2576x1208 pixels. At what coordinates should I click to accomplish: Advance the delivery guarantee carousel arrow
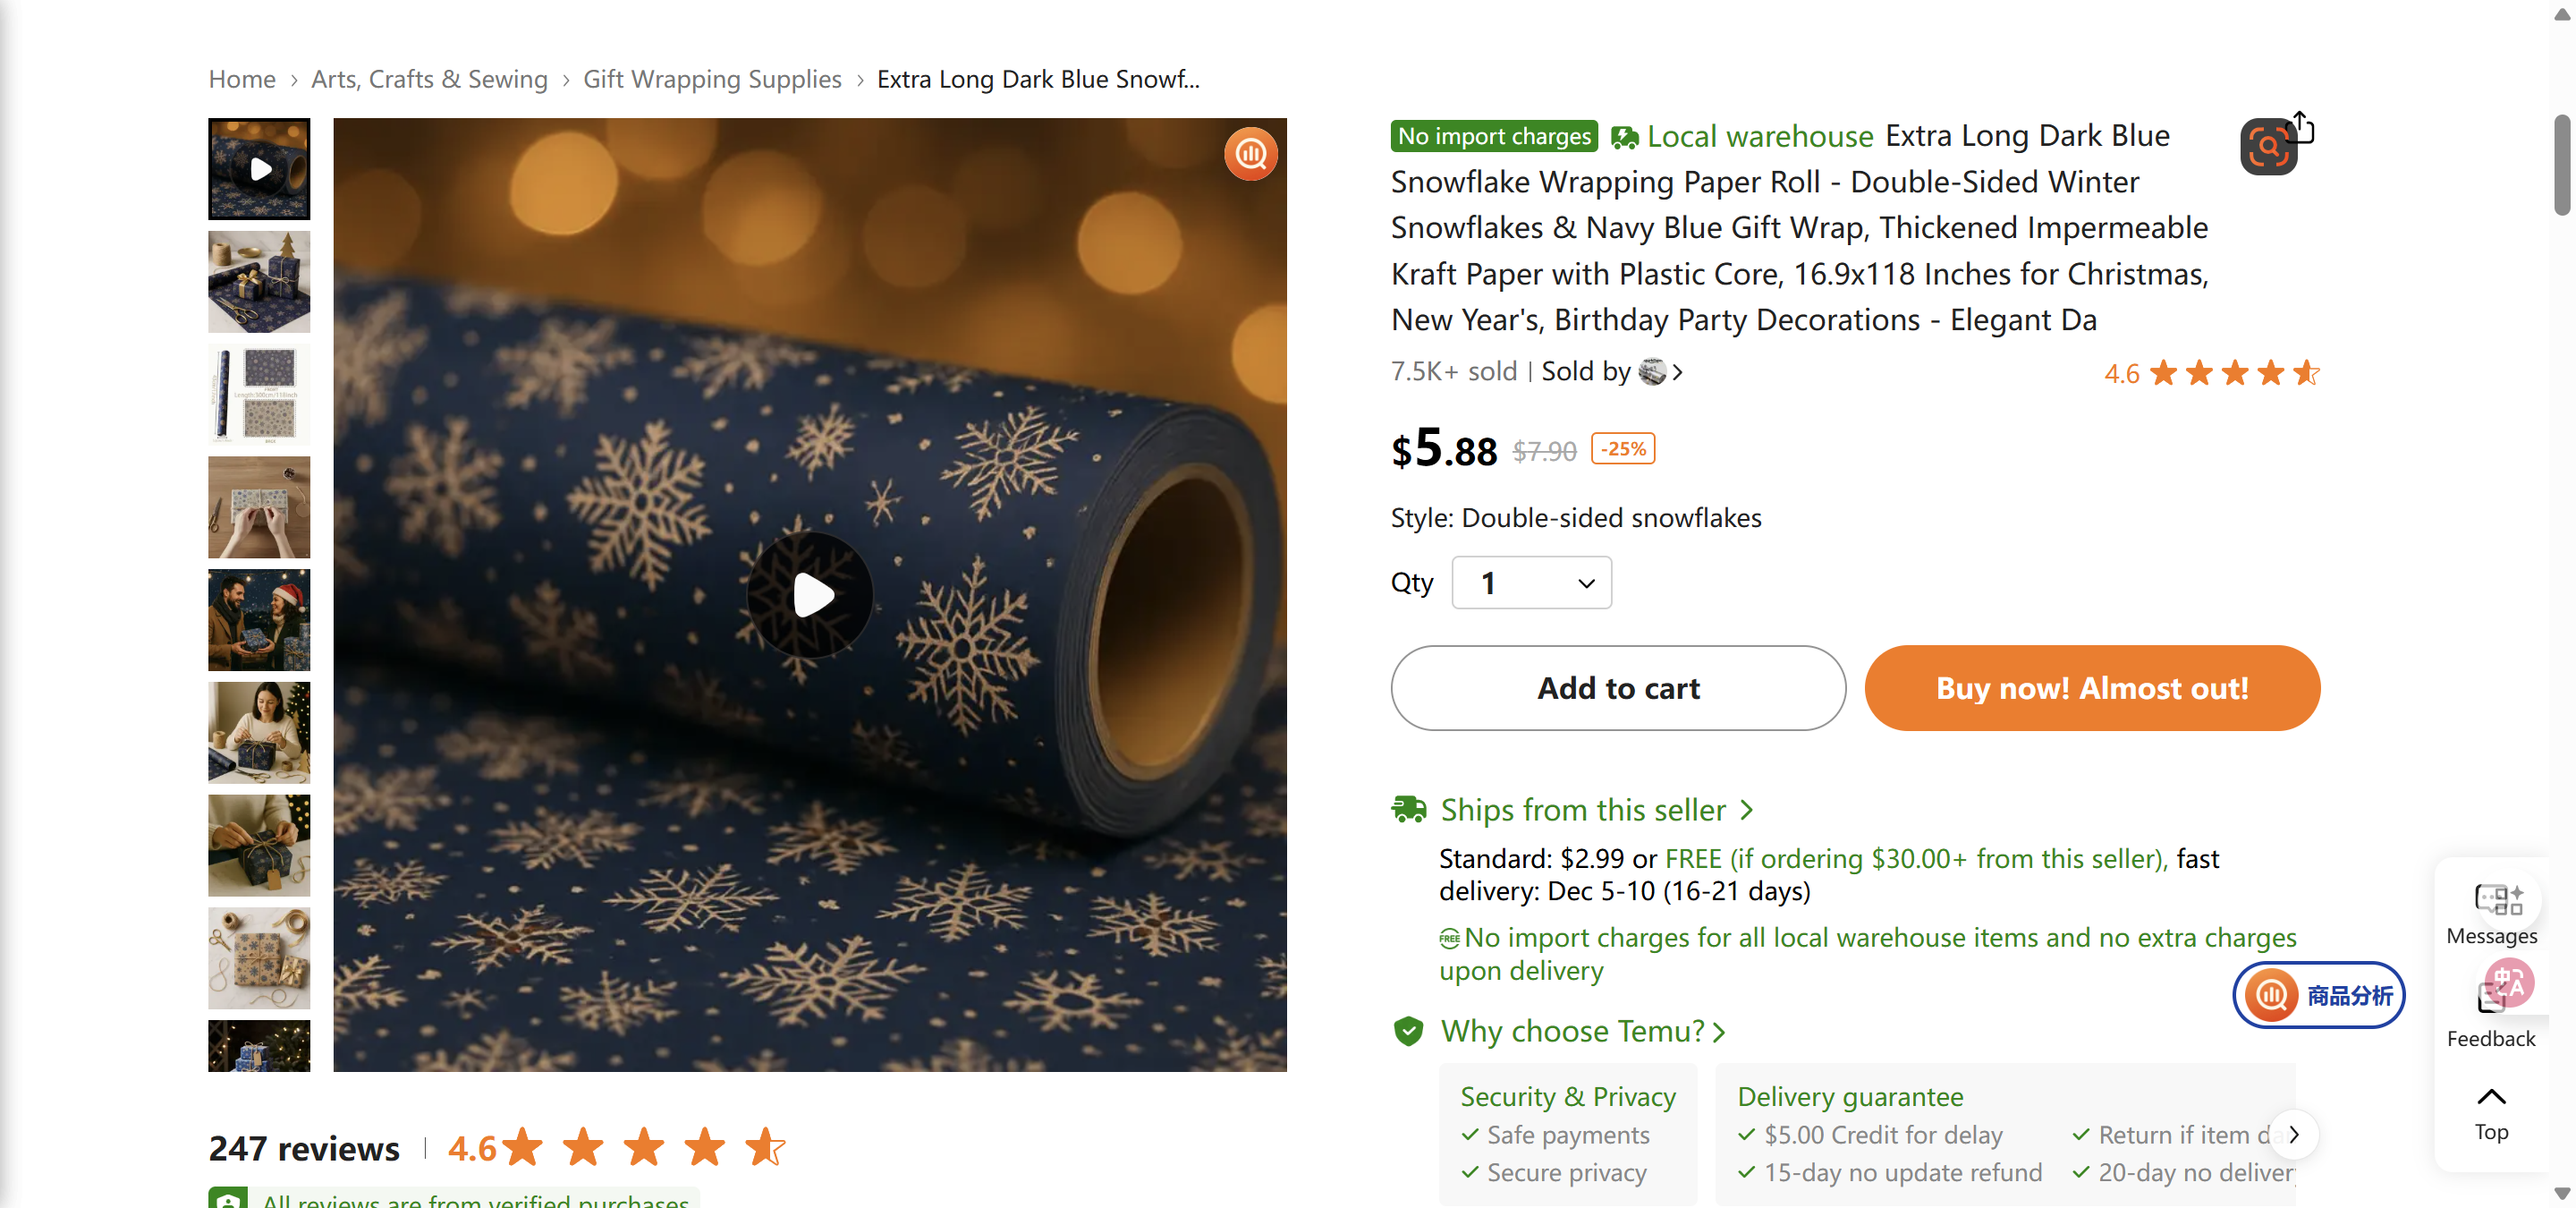pyautogui.click(x=2294, y=1135)
